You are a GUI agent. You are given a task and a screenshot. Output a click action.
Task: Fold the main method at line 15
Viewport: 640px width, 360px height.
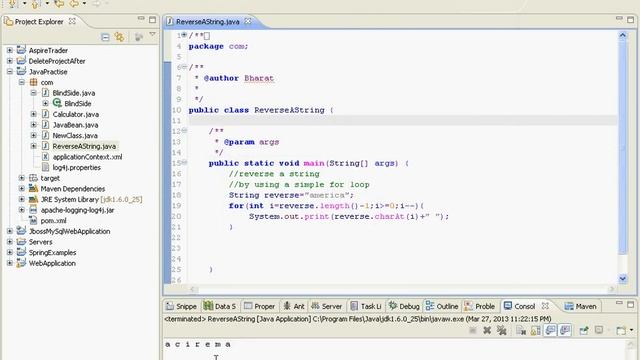pyautogui.click(x=184, y=162)
